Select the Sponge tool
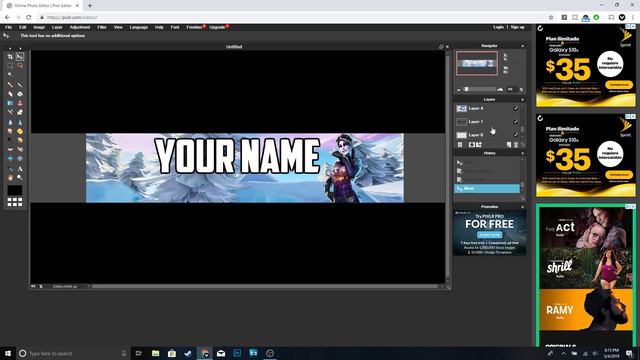Image resolution: width=640 pixels, height=360 pixels. [x=20, y=131]
